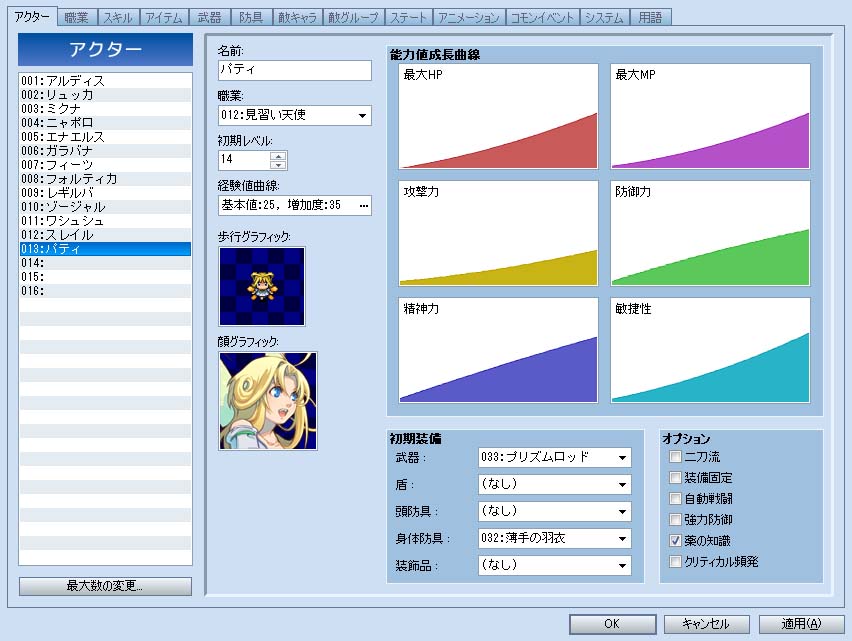Open the 敏捷性 growth curve graph
Image resolution: width=852 pixels, height=641 pixels.
(709, 349)
